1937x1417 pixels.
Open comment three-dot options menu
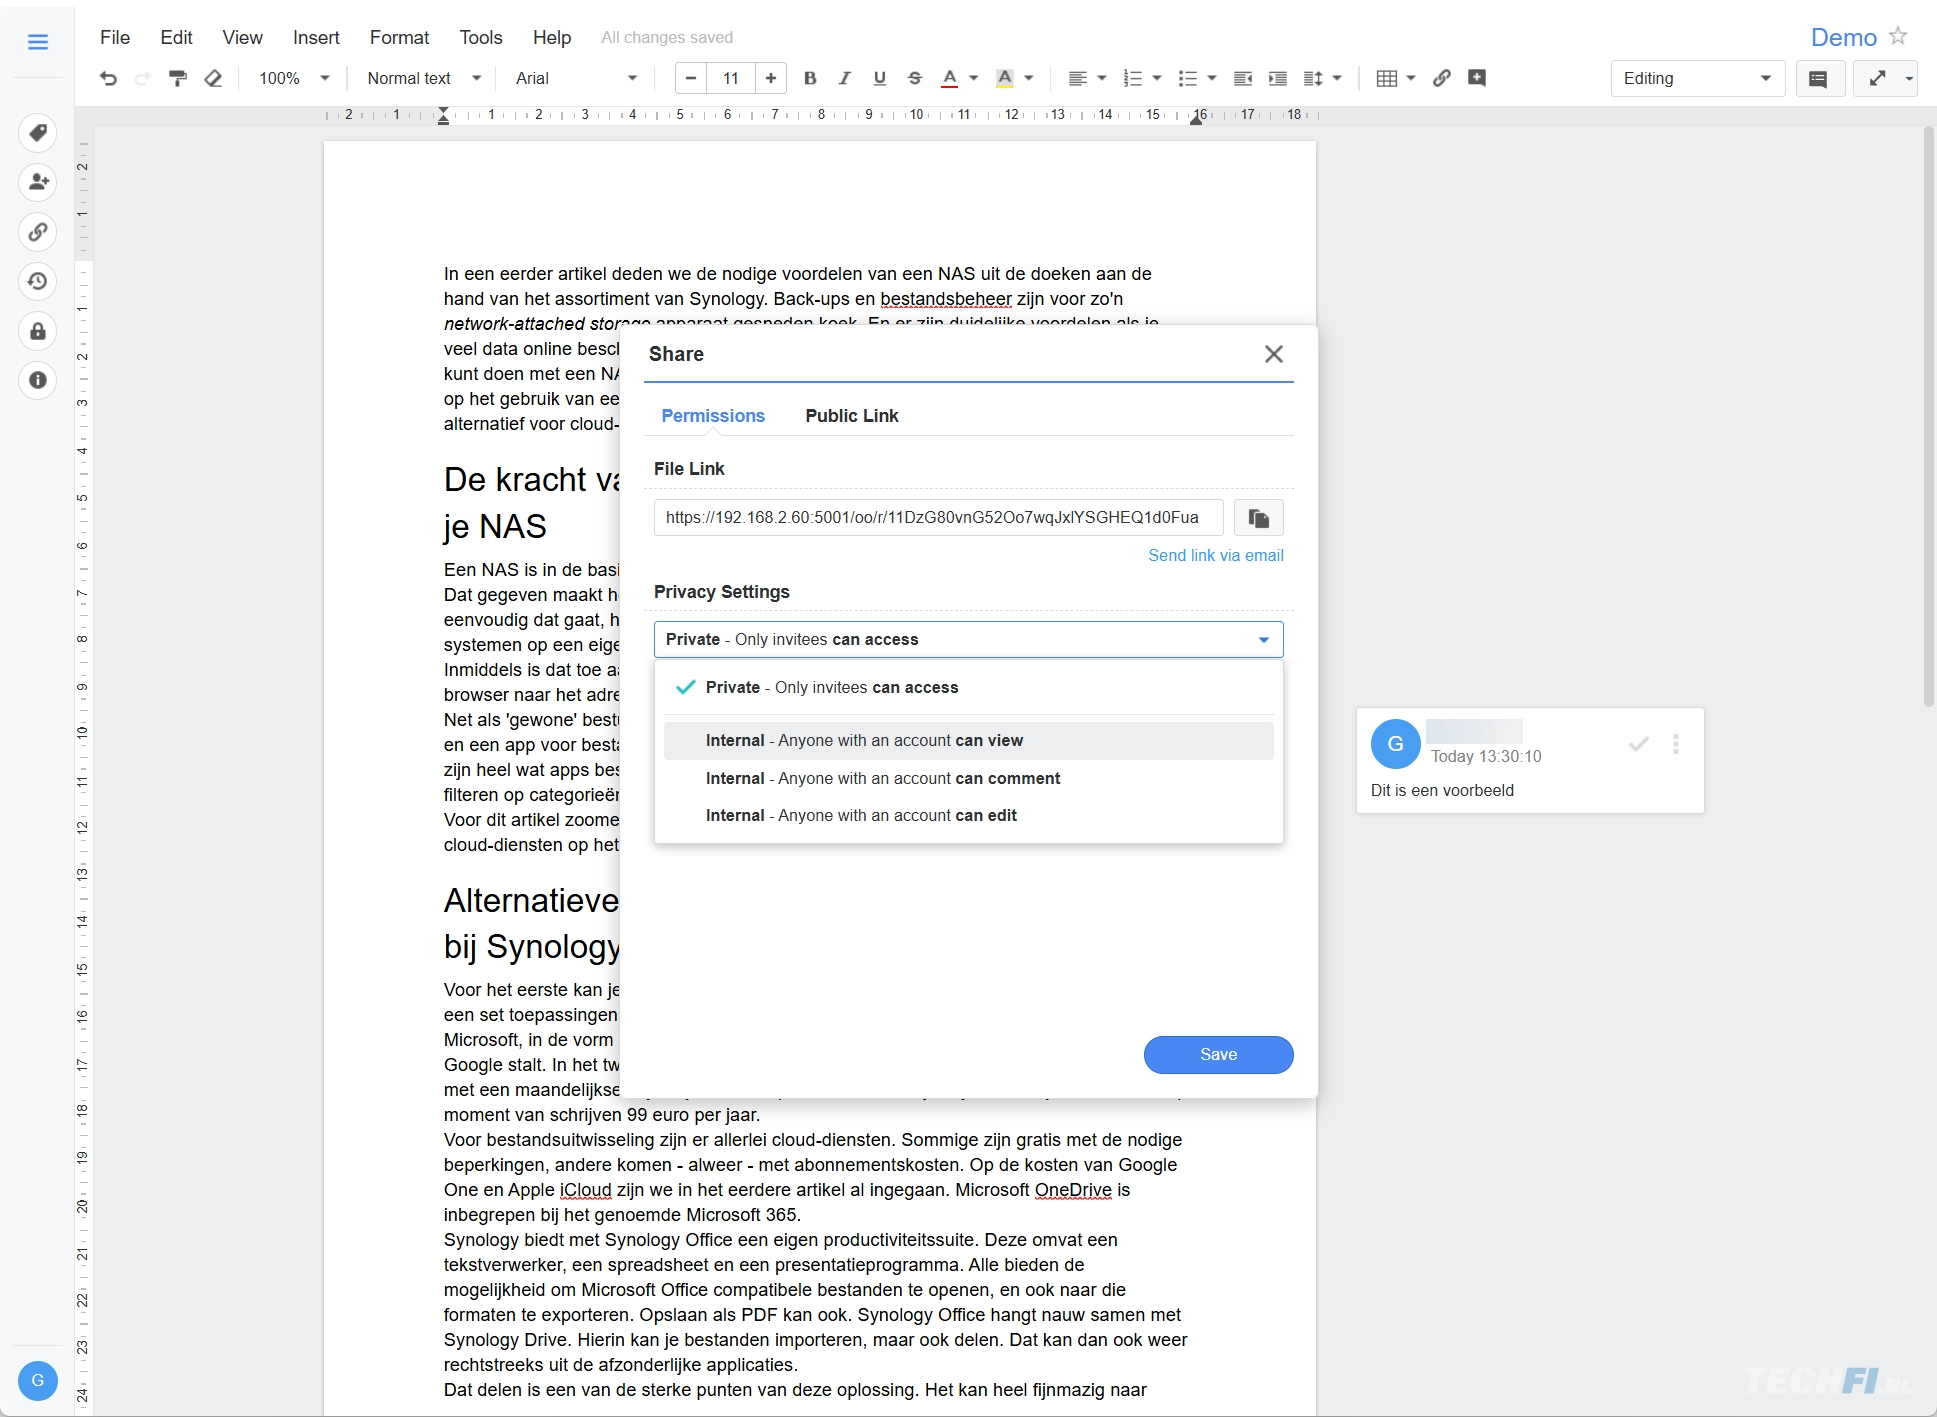[x=1676, y=744]
